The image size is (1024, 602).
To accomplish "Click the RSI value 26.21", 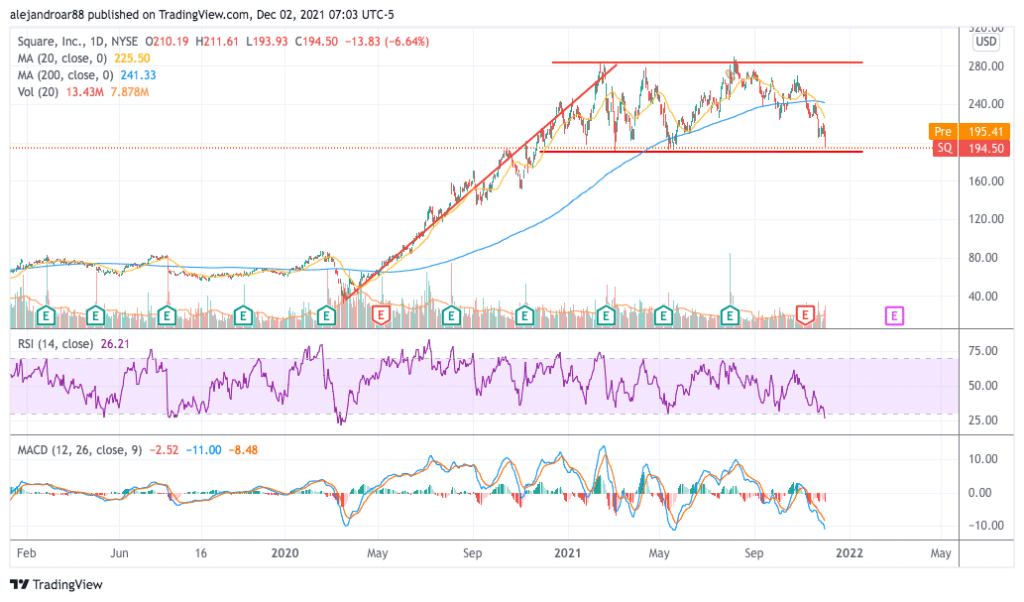I will coord(115,343).
